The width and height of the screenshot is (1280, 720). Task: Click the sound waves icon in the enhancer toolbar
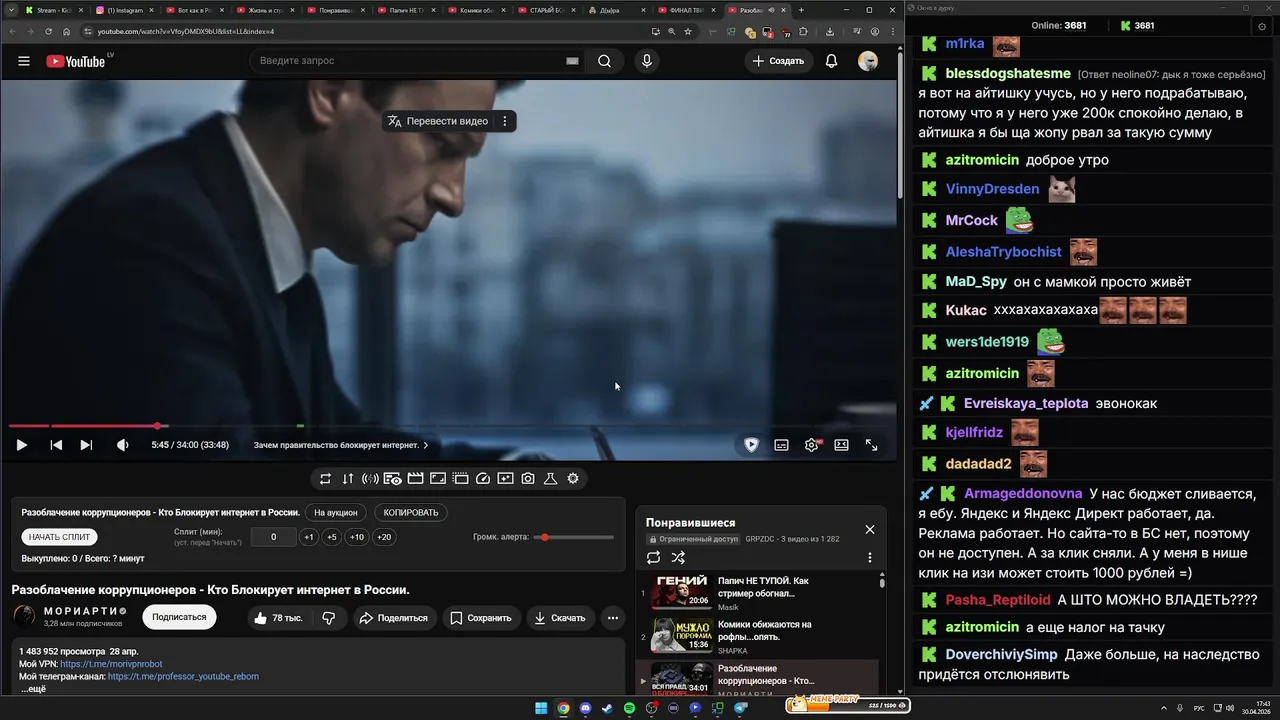point(370,479)
